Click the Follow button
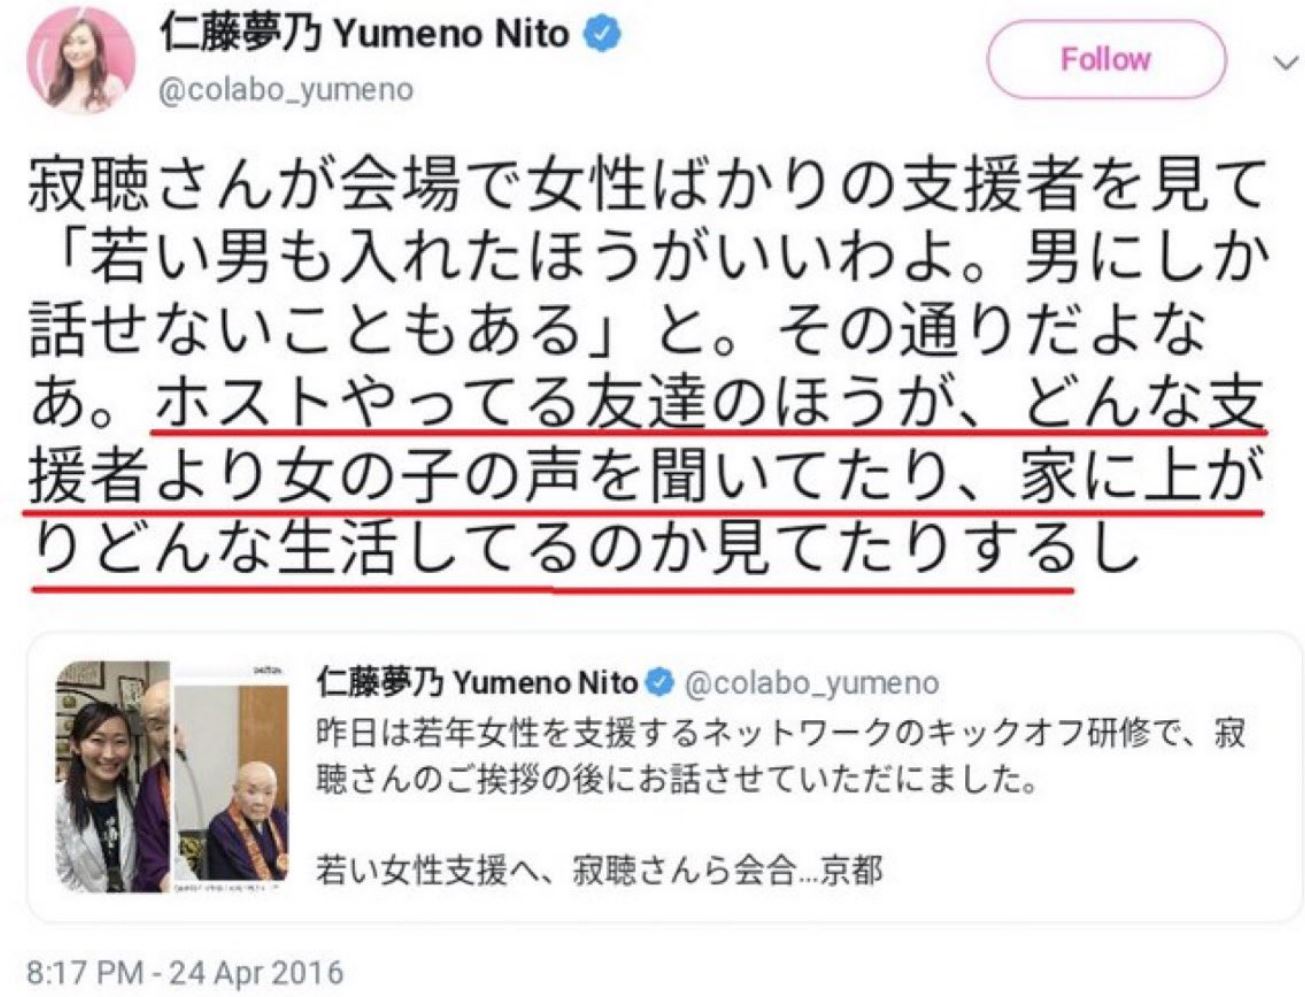 (x=1106, y=59)
